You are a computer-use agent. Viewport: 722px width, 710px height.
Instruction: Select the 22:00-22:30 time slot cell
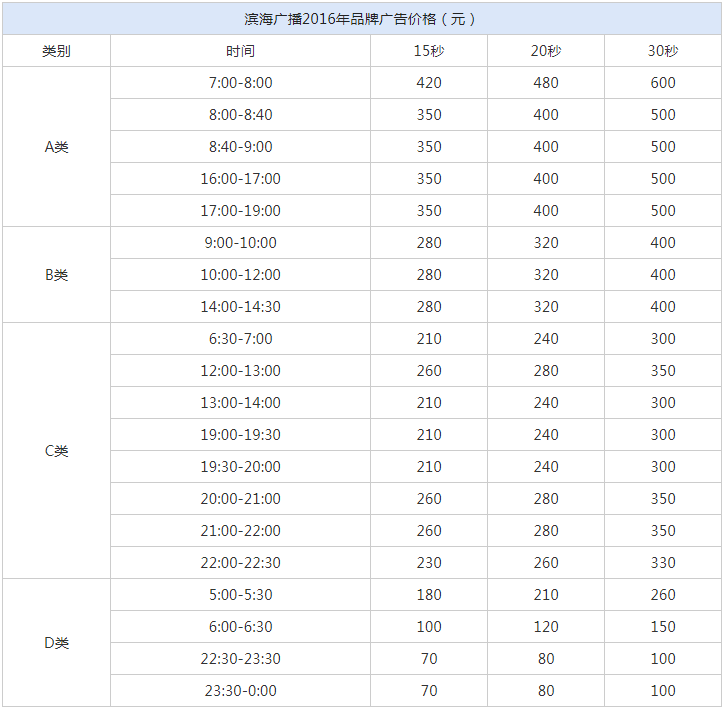point(240,563)
